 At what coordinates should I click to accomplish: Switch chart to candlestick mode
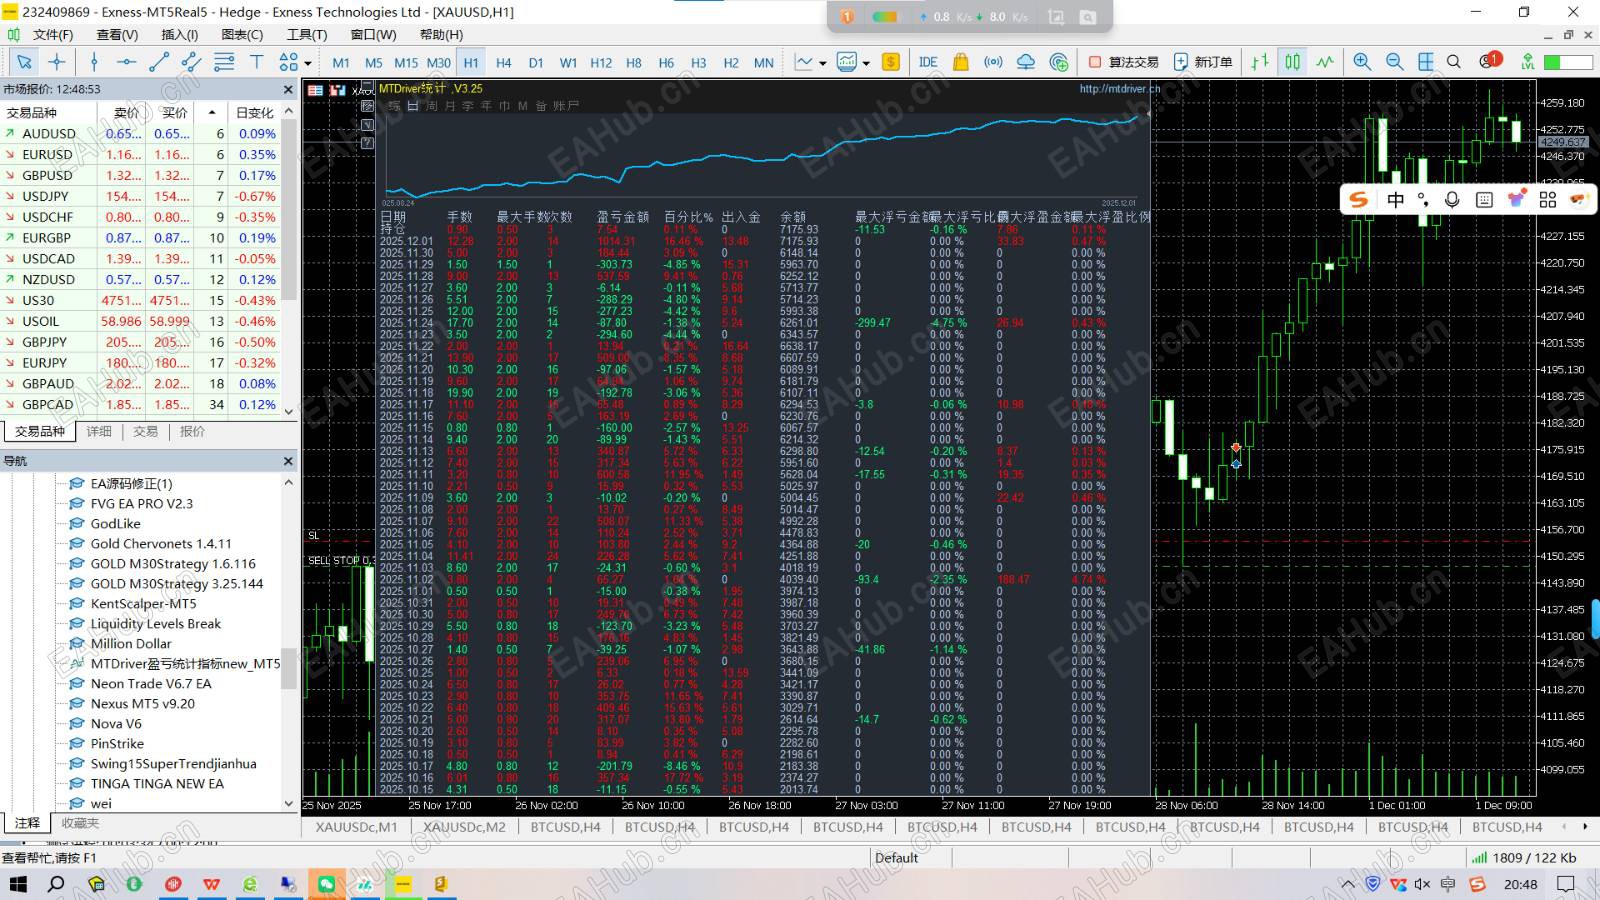pos(1293,62)
